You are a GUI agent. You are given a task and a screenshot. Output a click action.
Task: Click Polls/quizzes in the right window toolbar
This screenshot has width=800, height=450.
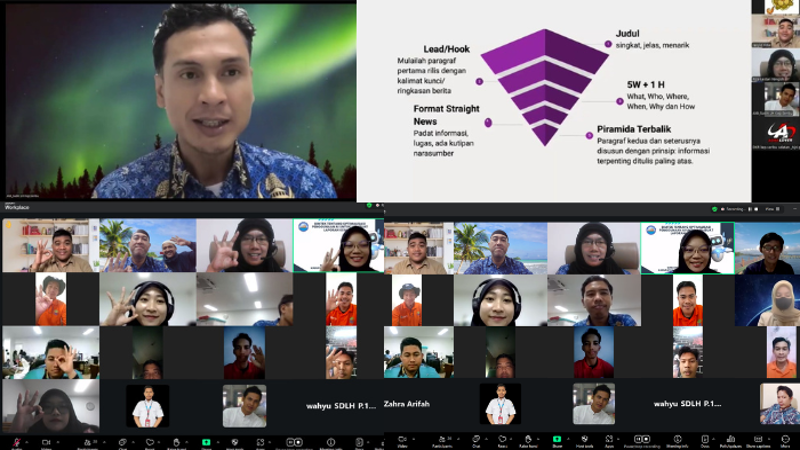(731, 440)
